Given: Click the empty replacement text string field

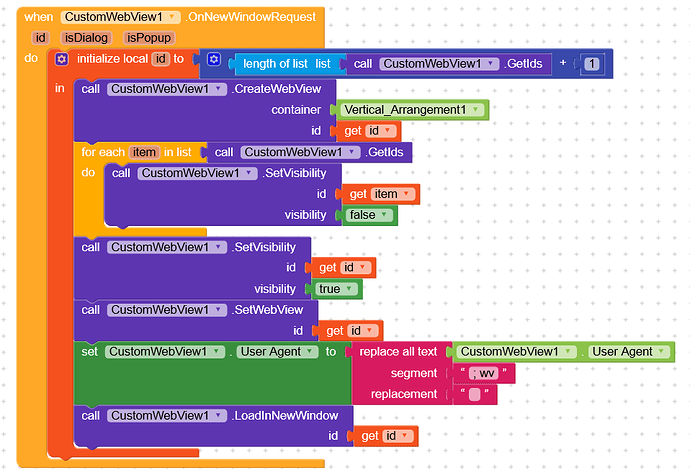Looking at the screenshot, I should [x=474, y=394].
